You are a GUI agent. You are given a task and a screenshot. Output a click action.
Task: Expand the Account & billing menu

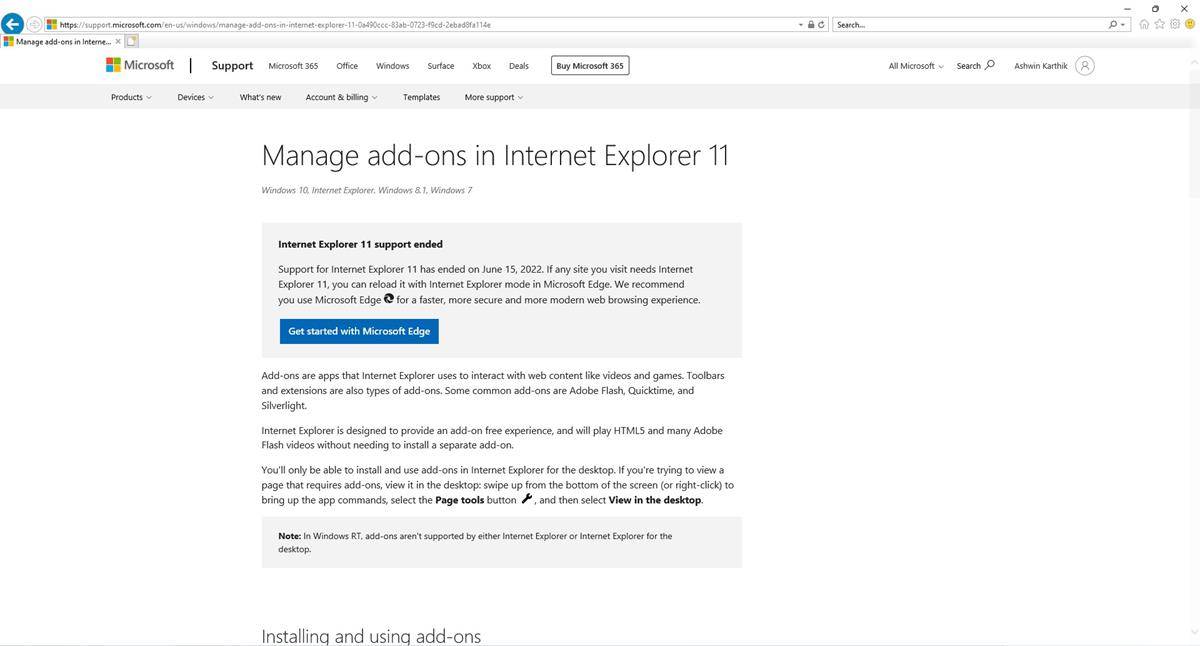pos(340,97)
